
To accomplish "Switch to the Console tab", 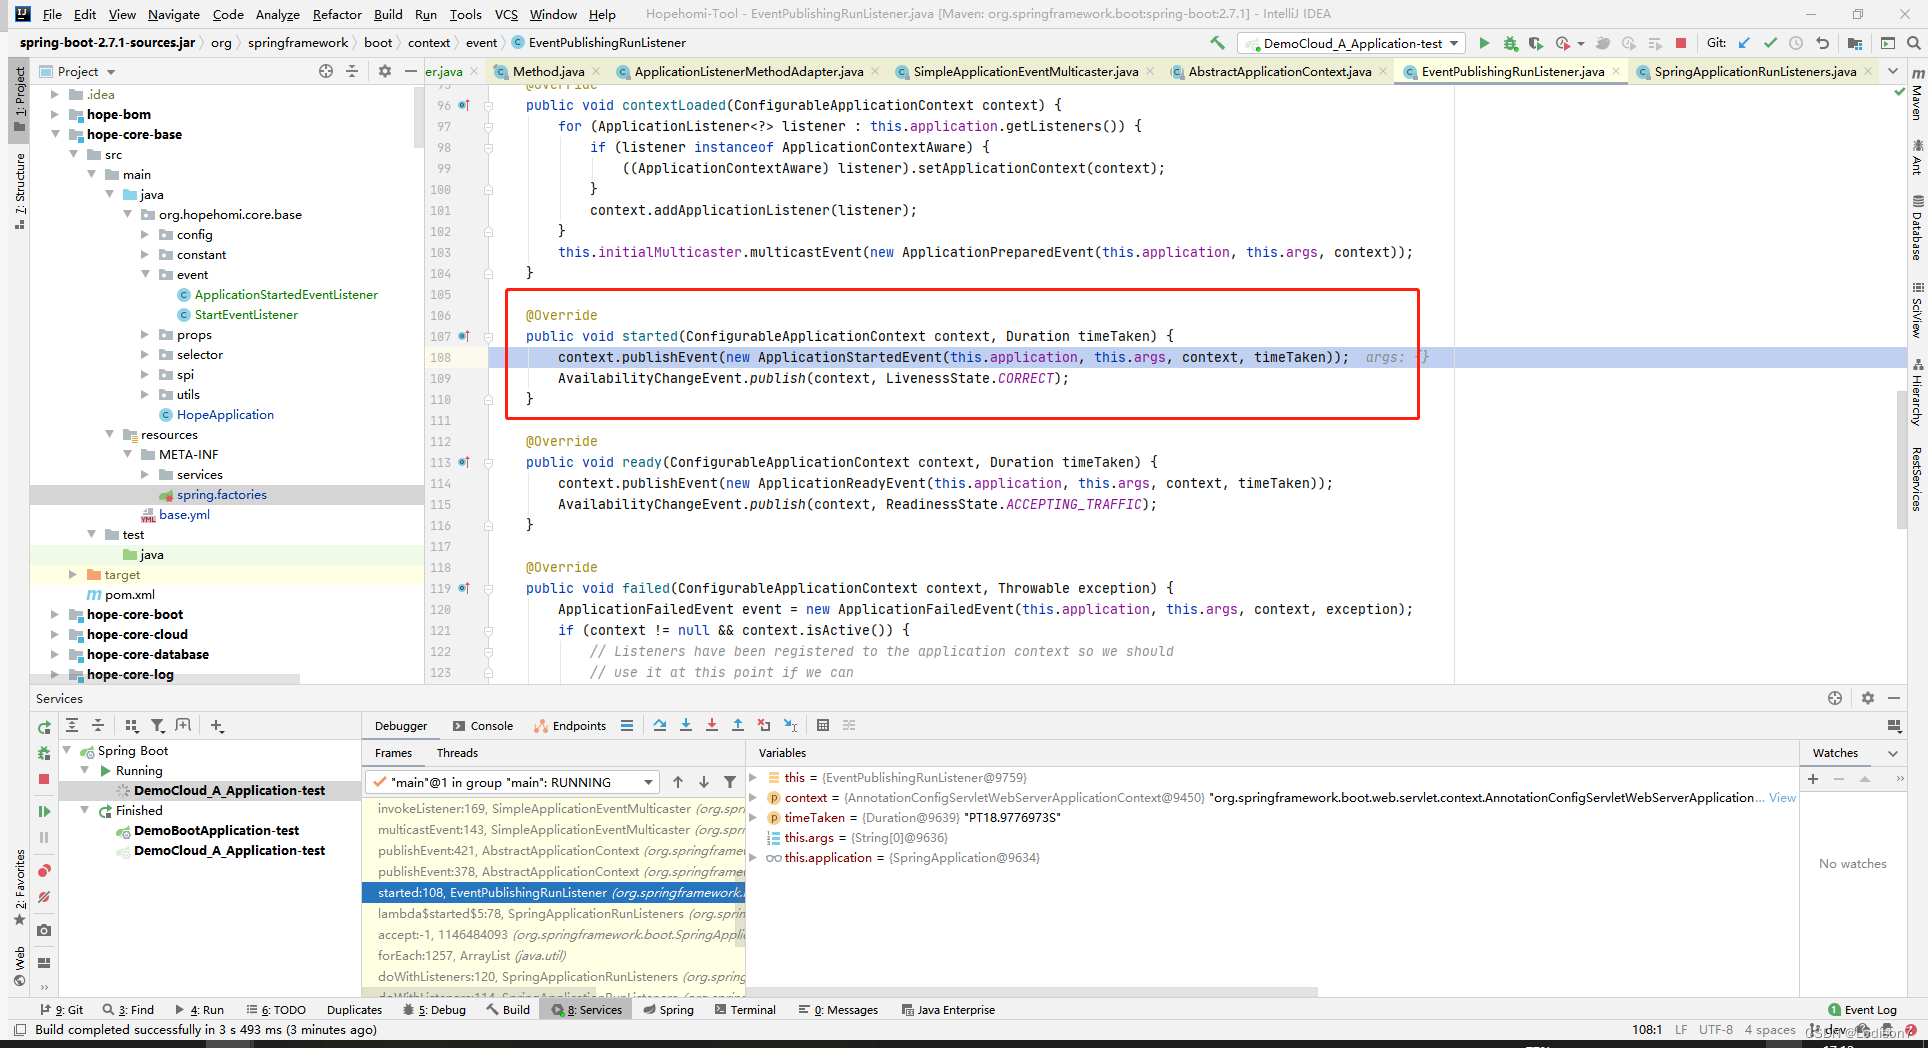I will coord(483,726).
